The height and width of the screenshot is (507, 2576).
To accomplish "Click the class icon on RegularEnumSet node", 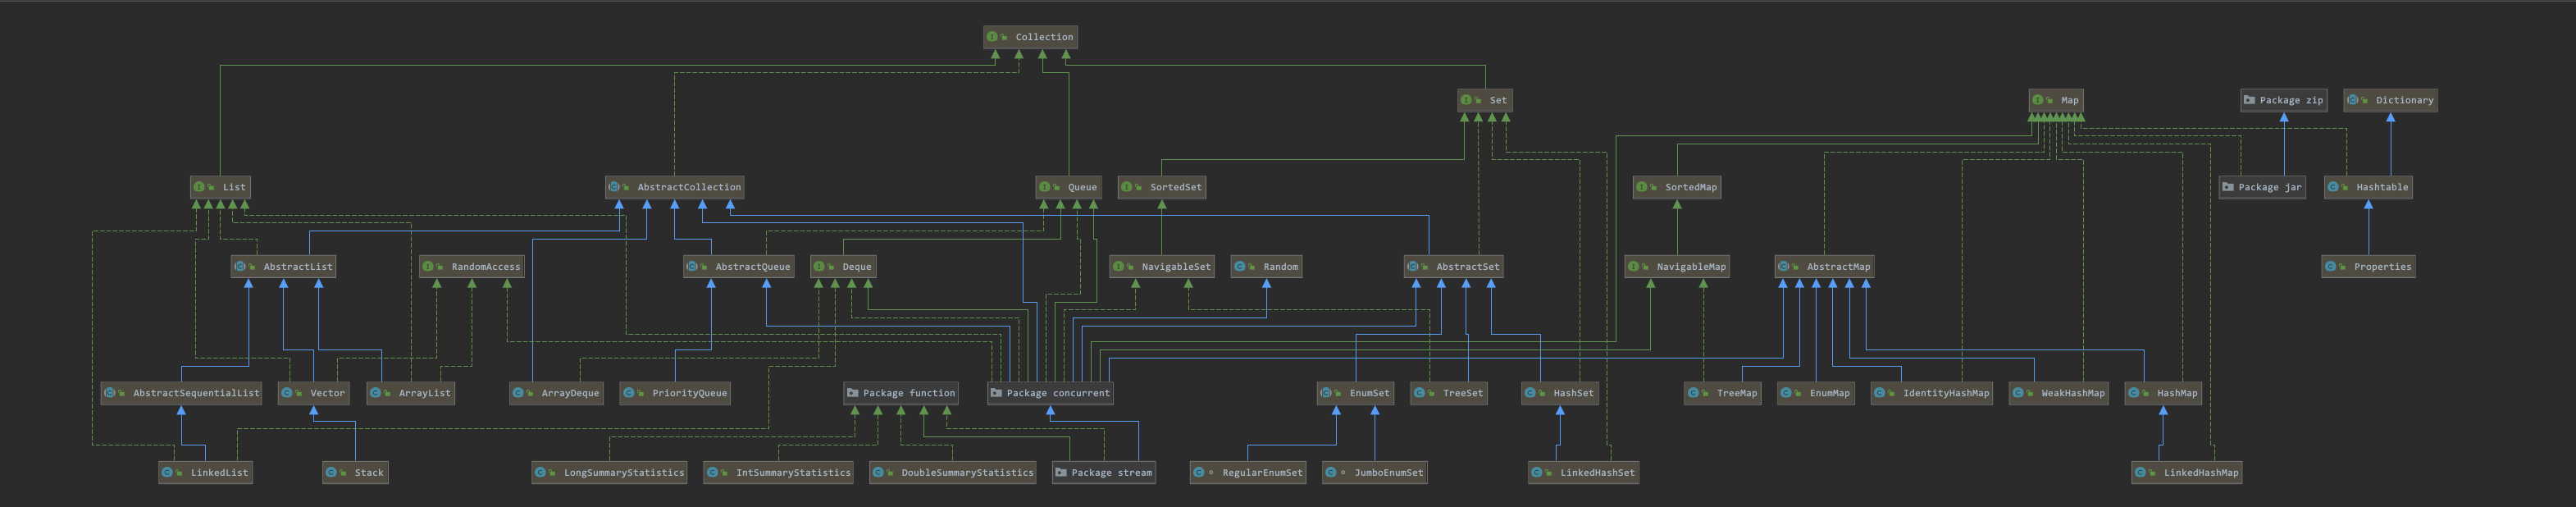I will (1199, 473).
